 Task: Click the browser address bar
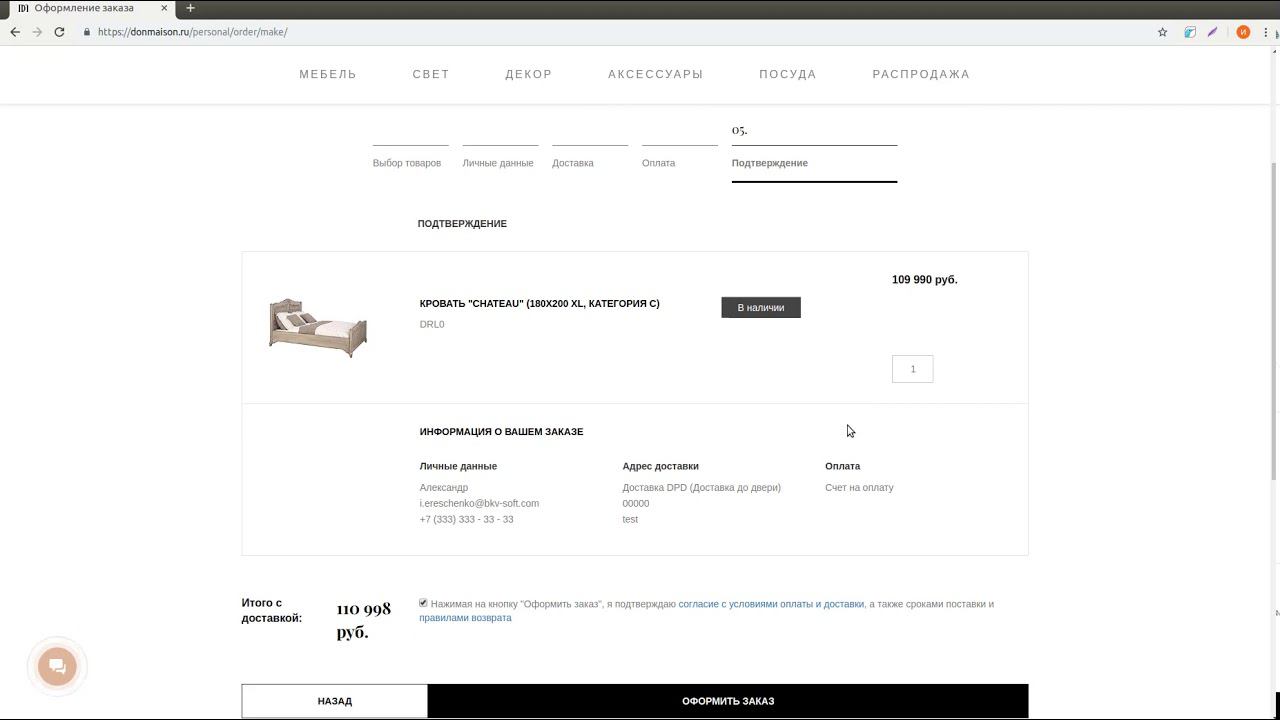(x=620, y=32)
